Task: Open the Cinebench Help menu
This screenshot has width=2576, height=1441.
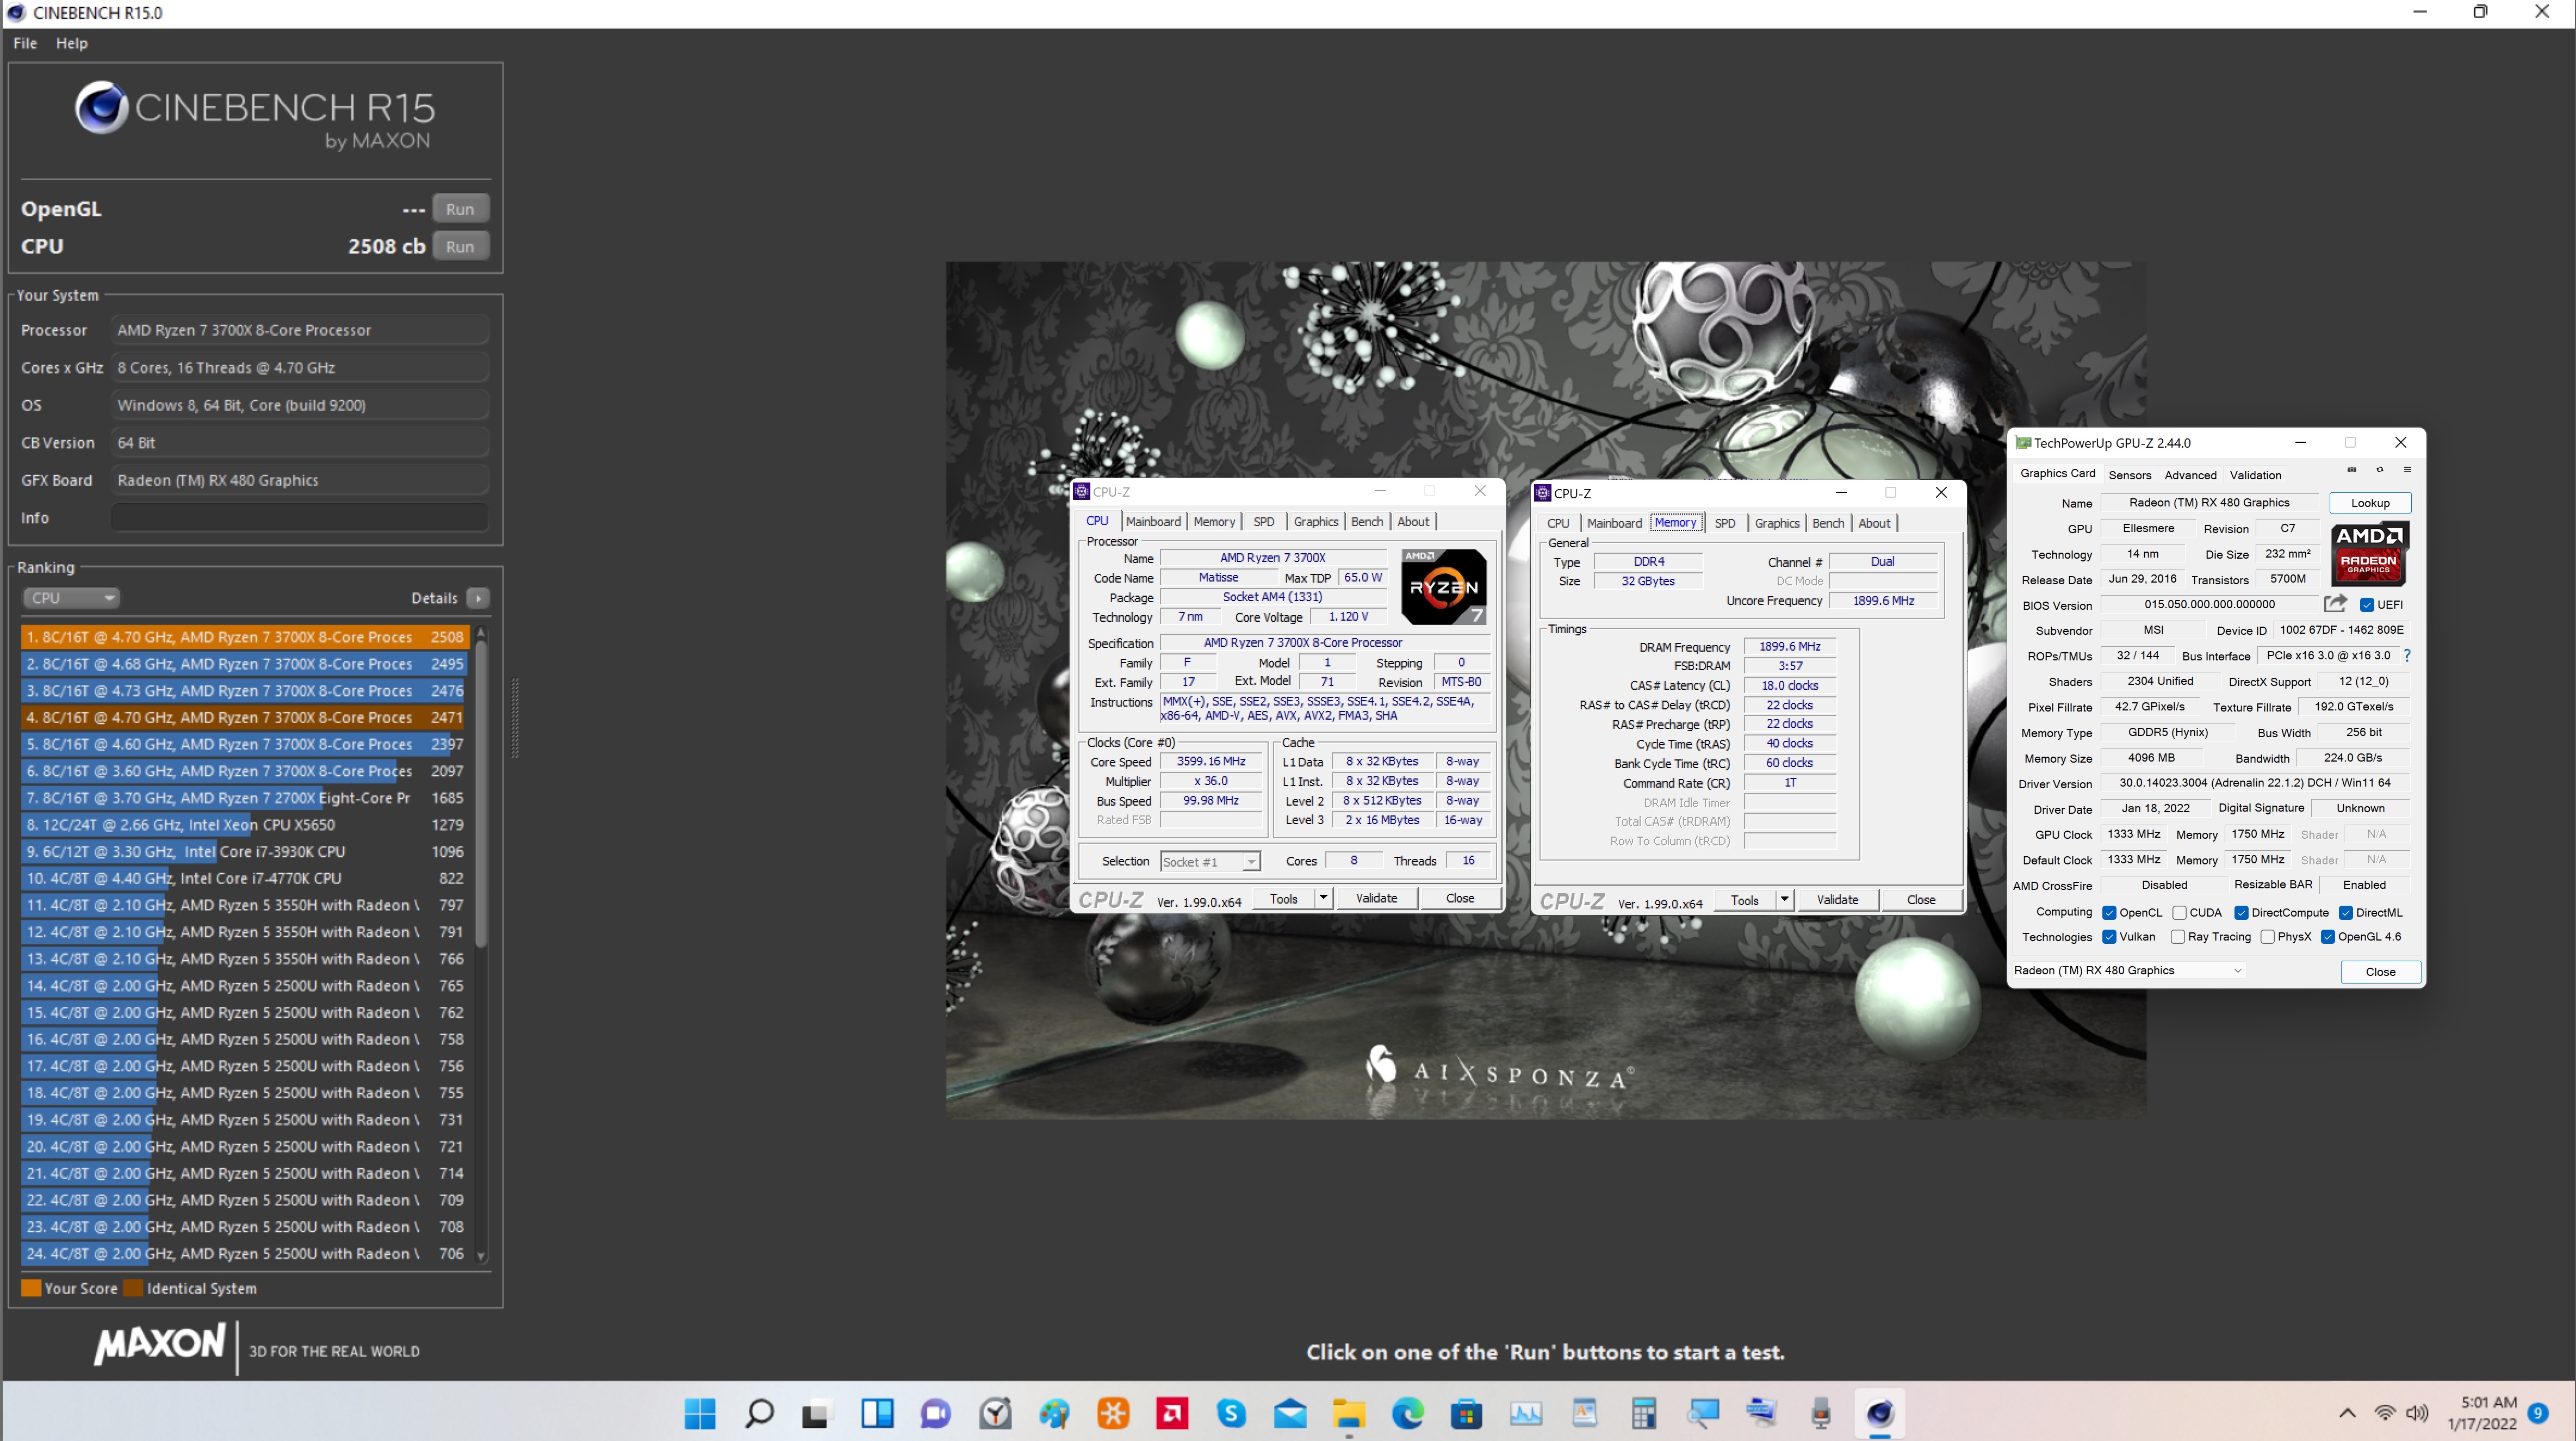Action: (72, 43)
